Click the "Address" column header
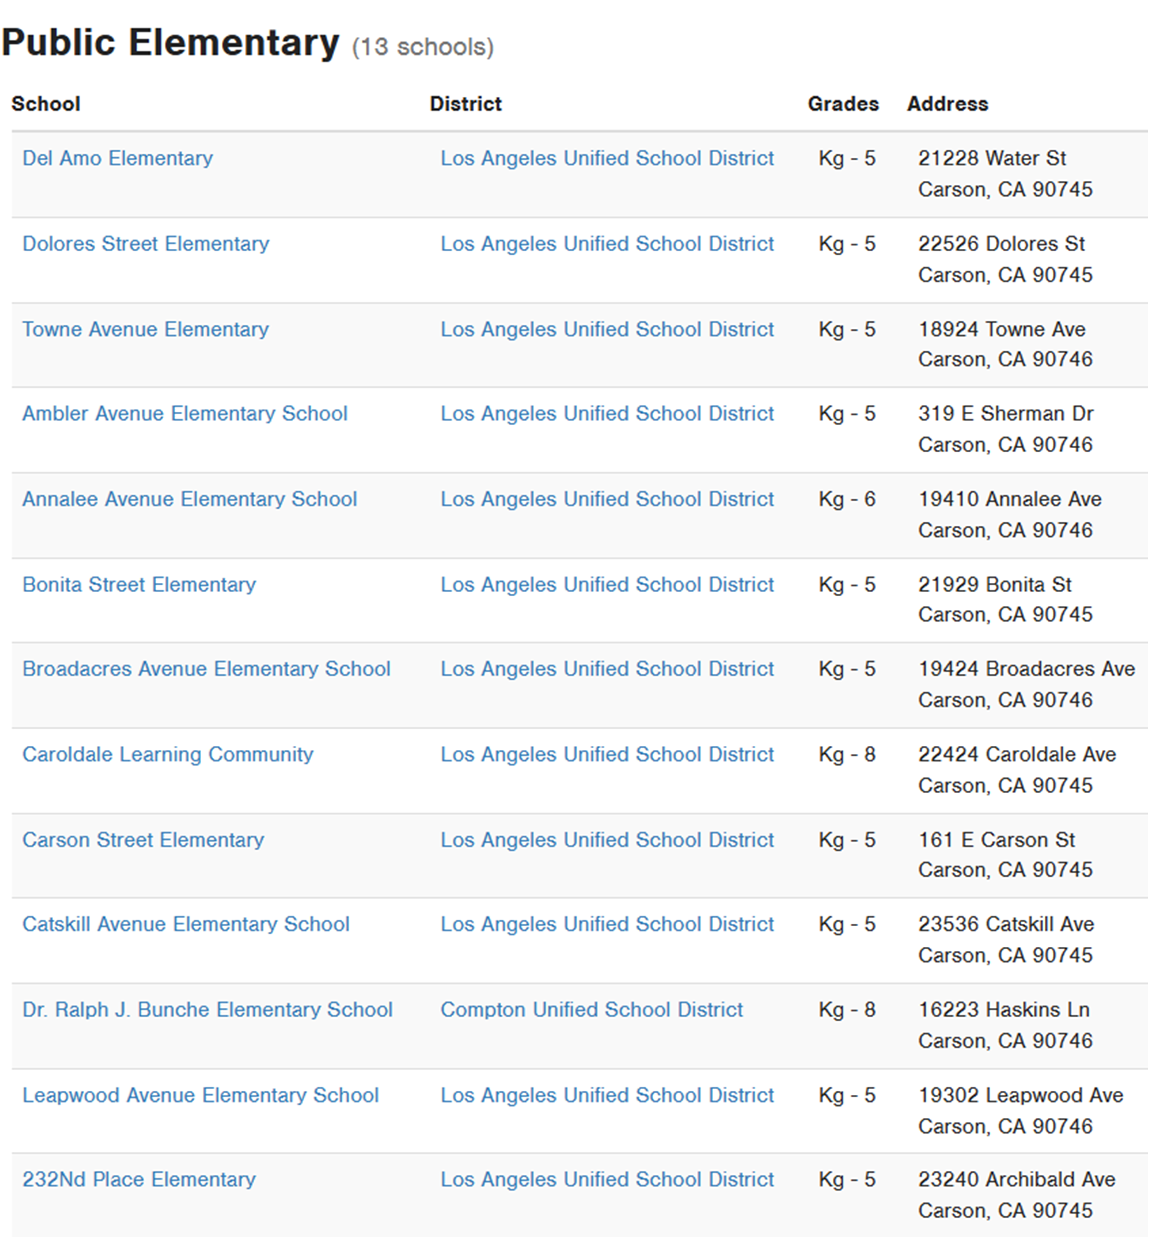Viewport: 1149px width, 1237px height. point(947,104)
